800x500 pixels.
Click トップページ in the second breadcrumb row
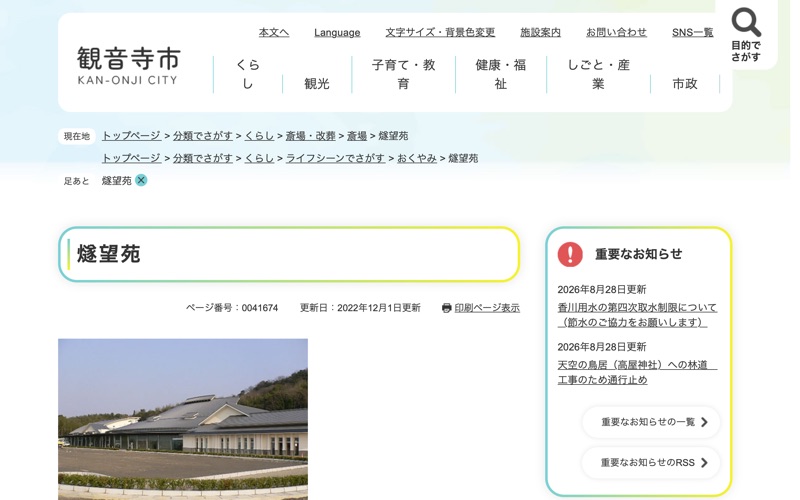[x=132, y=158]
